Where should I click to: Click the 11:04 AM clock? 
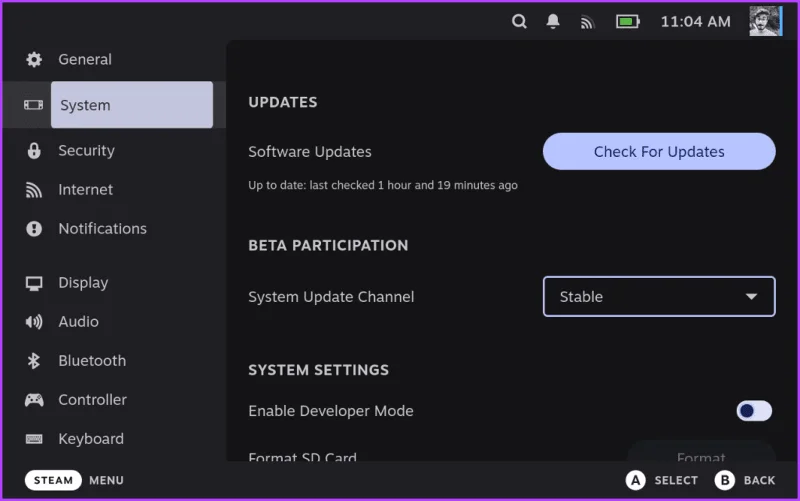(x=695, y=21)
